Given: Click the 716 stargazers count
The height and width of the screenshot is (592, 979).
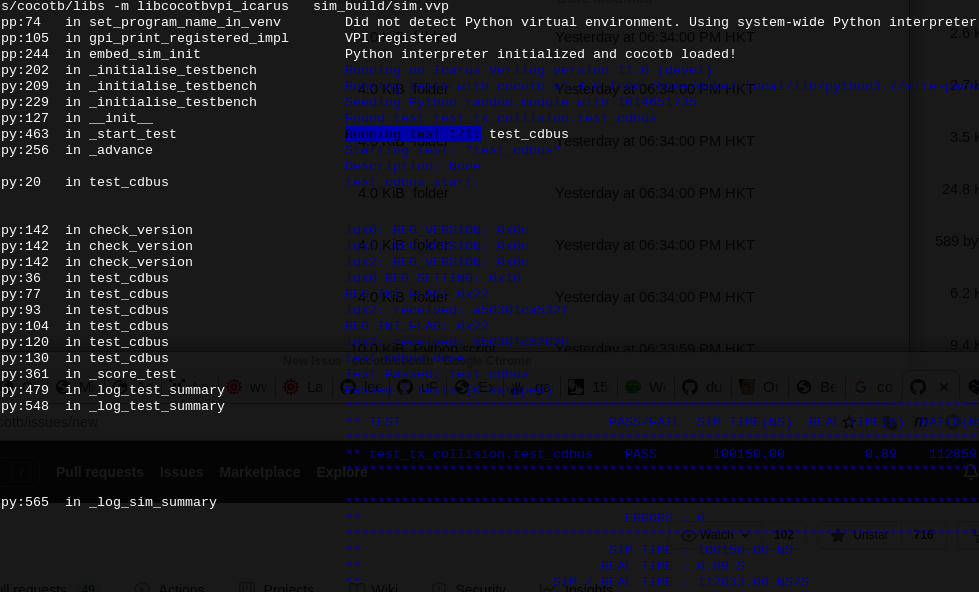Looking at the screenshot, I should pos(923,535).
